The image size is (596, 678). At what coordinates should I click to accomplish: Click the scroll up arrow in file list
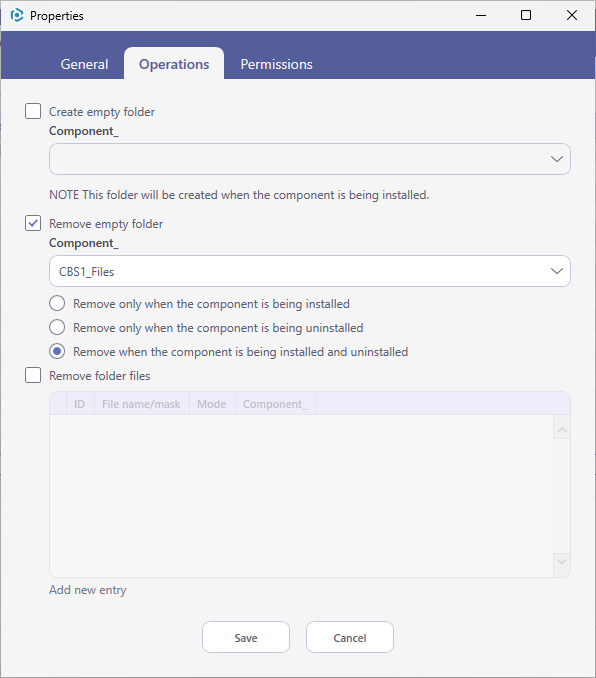point(562,430)
